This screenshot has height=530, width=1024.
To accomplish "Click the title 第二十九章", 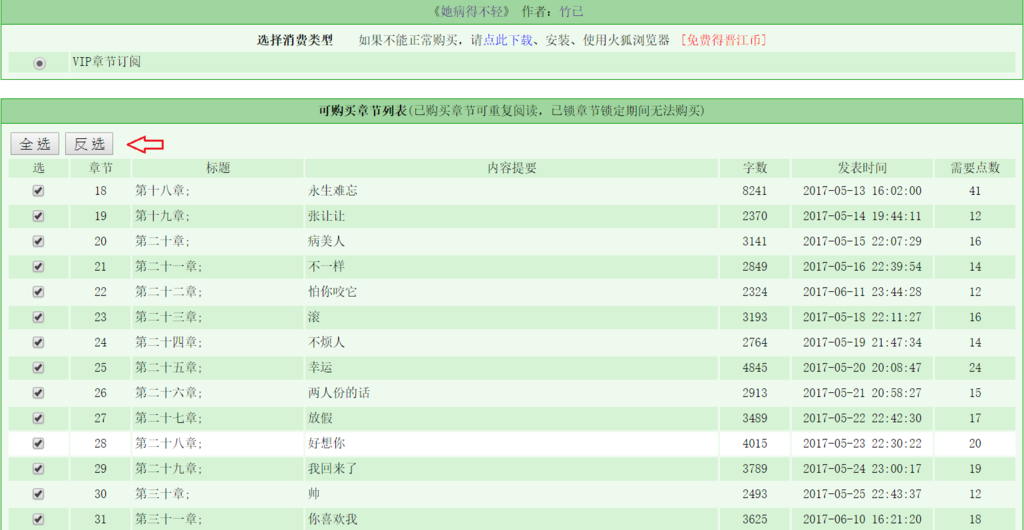I will point(168,469).
